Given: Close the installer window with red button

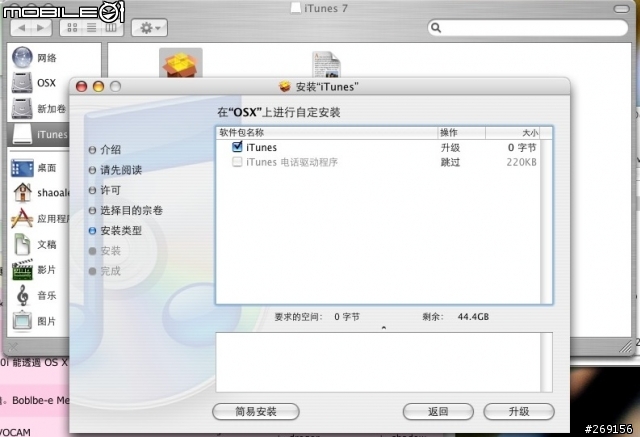Looking at the screenshot, I should click(x=82, y=87).
